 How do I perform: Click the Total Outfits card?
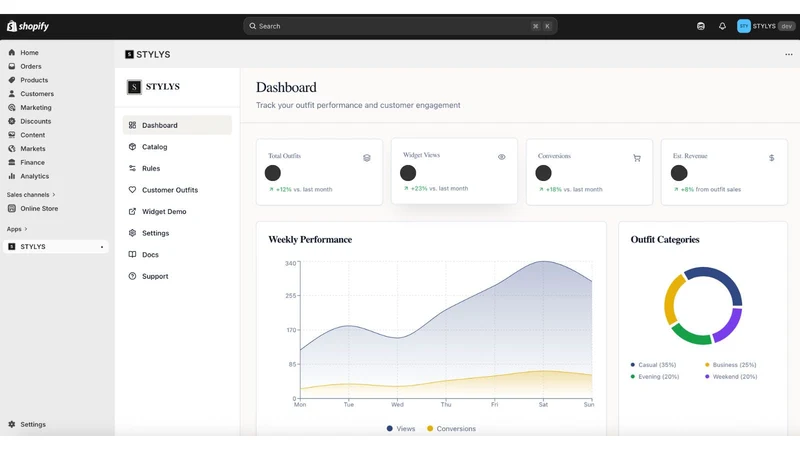click(319, 172)
